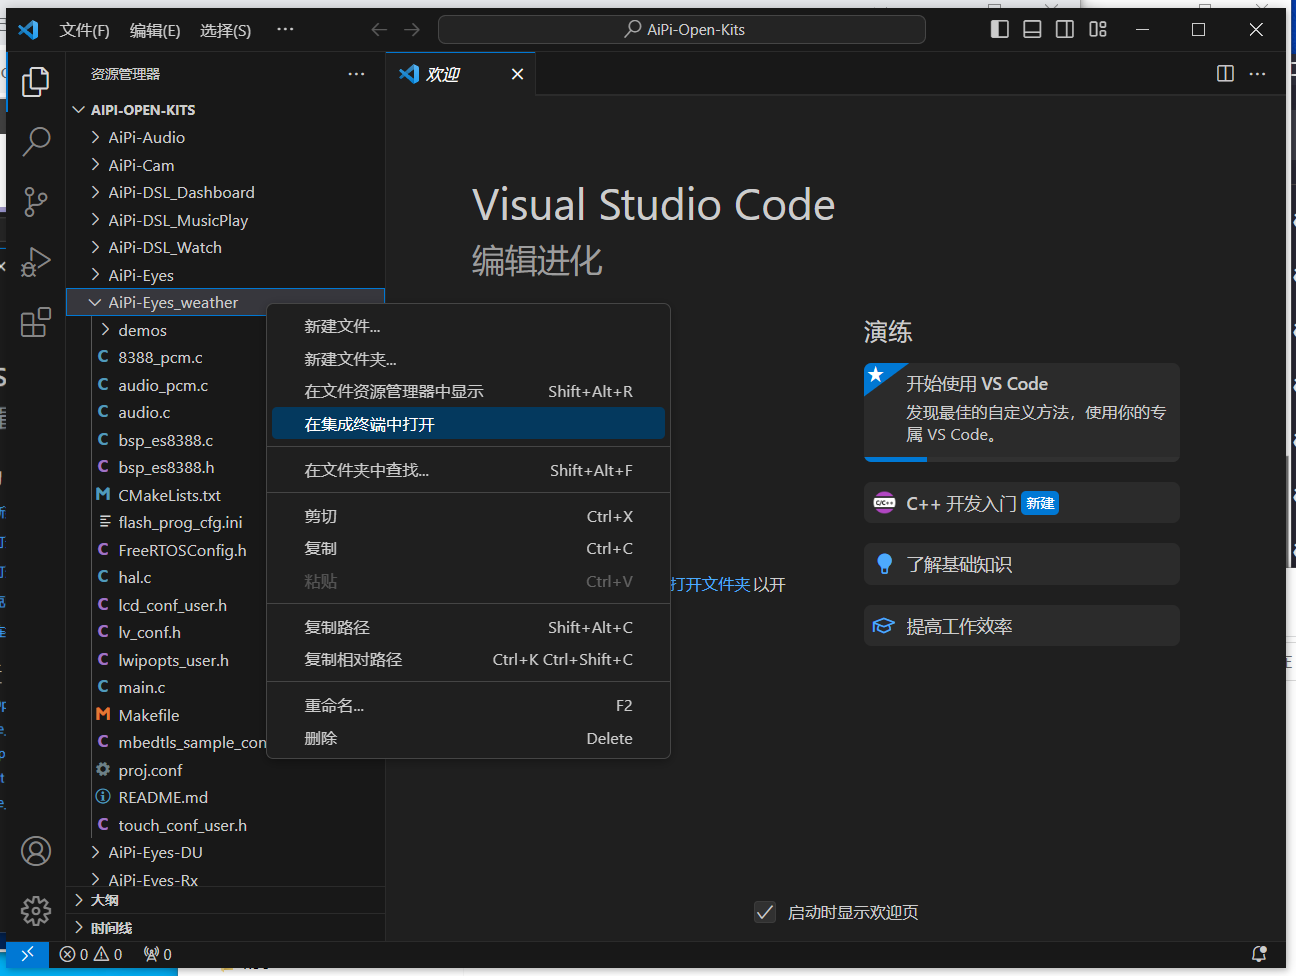Image resolution: width=1296 pixels, height=976 pixels.
Task: Open explorer views and more actions ellipsis
Action: (x=356, y=74)
